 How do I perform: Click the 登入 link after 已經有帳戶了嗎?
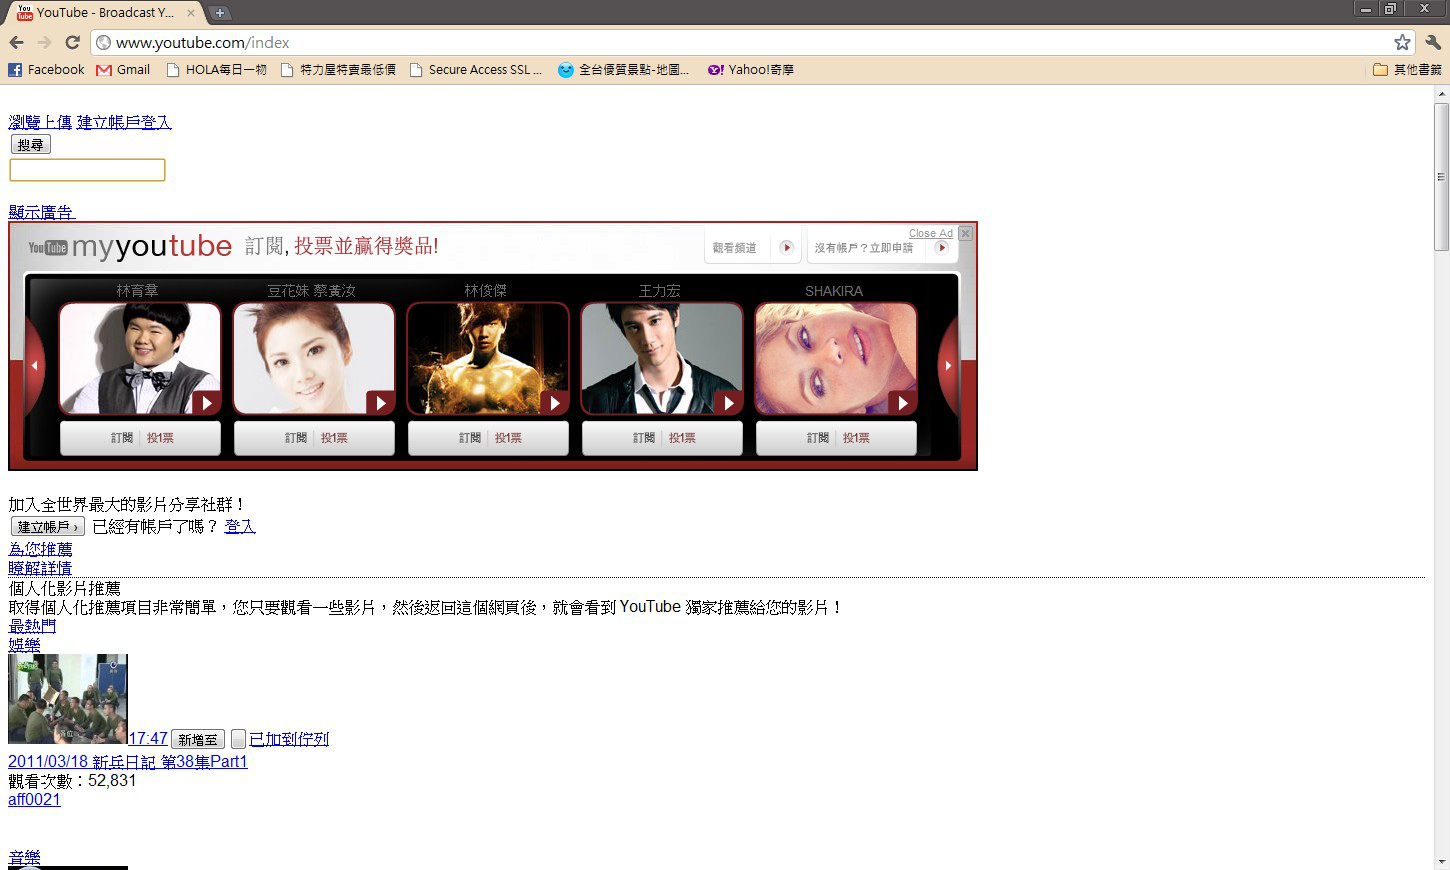pyautogui.click(x=240, y=526)
